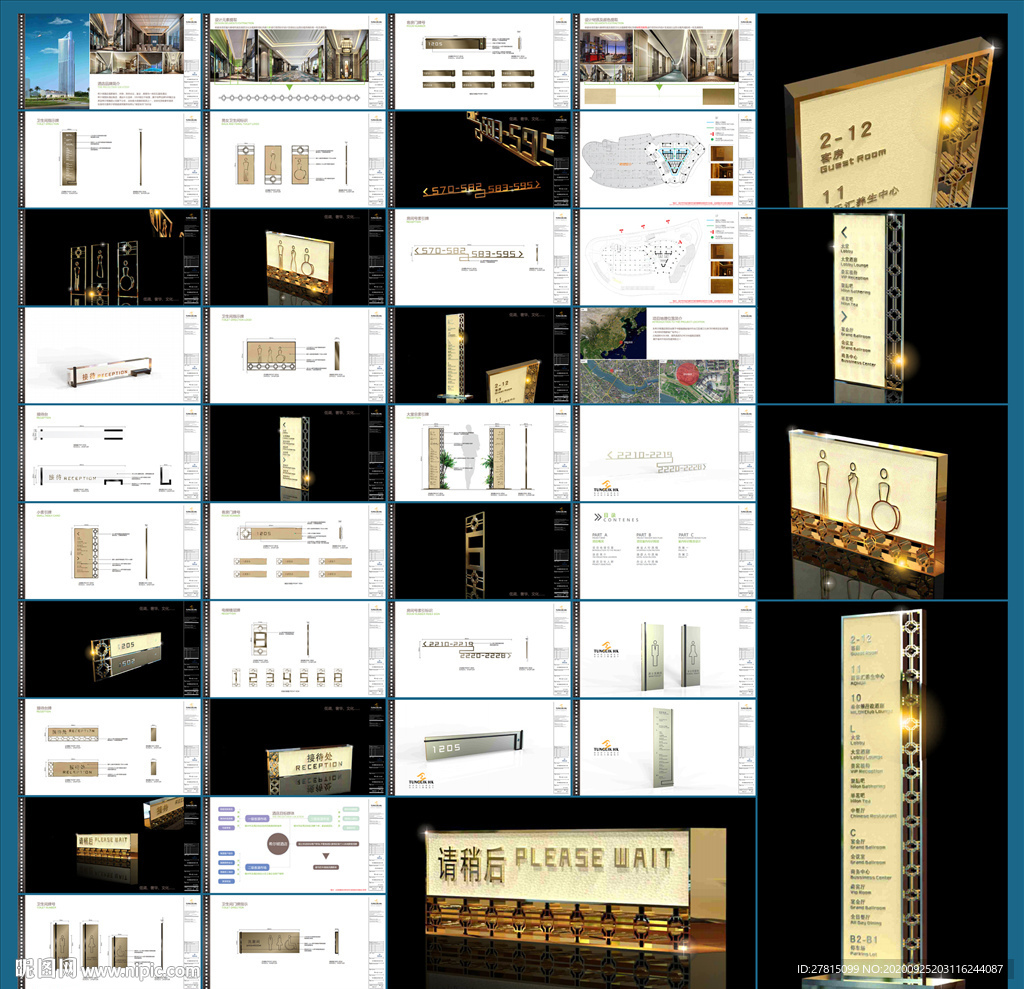Open the flow chart diagram slide
Image resolution: width=1024 pixels, height=989 pixels.
(297, 845)
